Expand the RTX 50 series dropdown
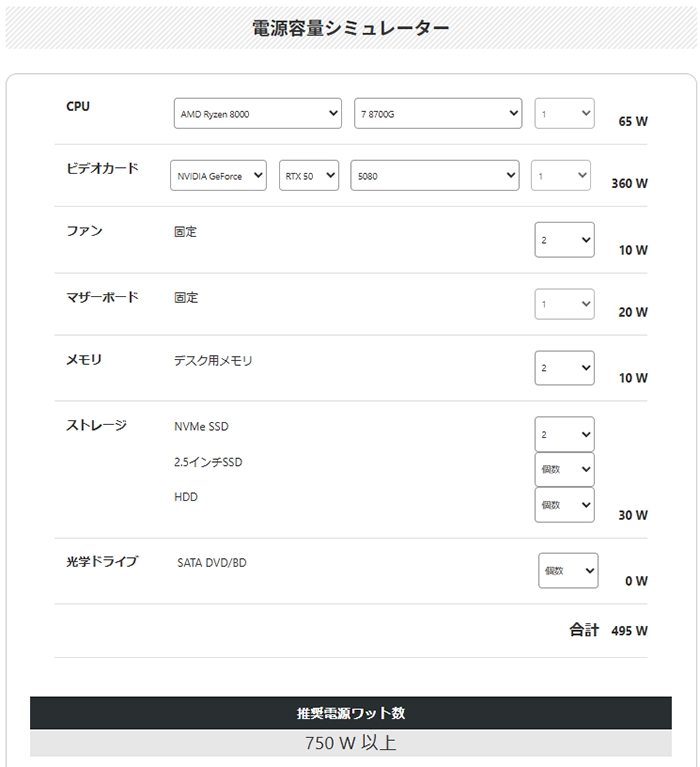The width and height of the screenshot is (700, 767). [x=308, y=176]
